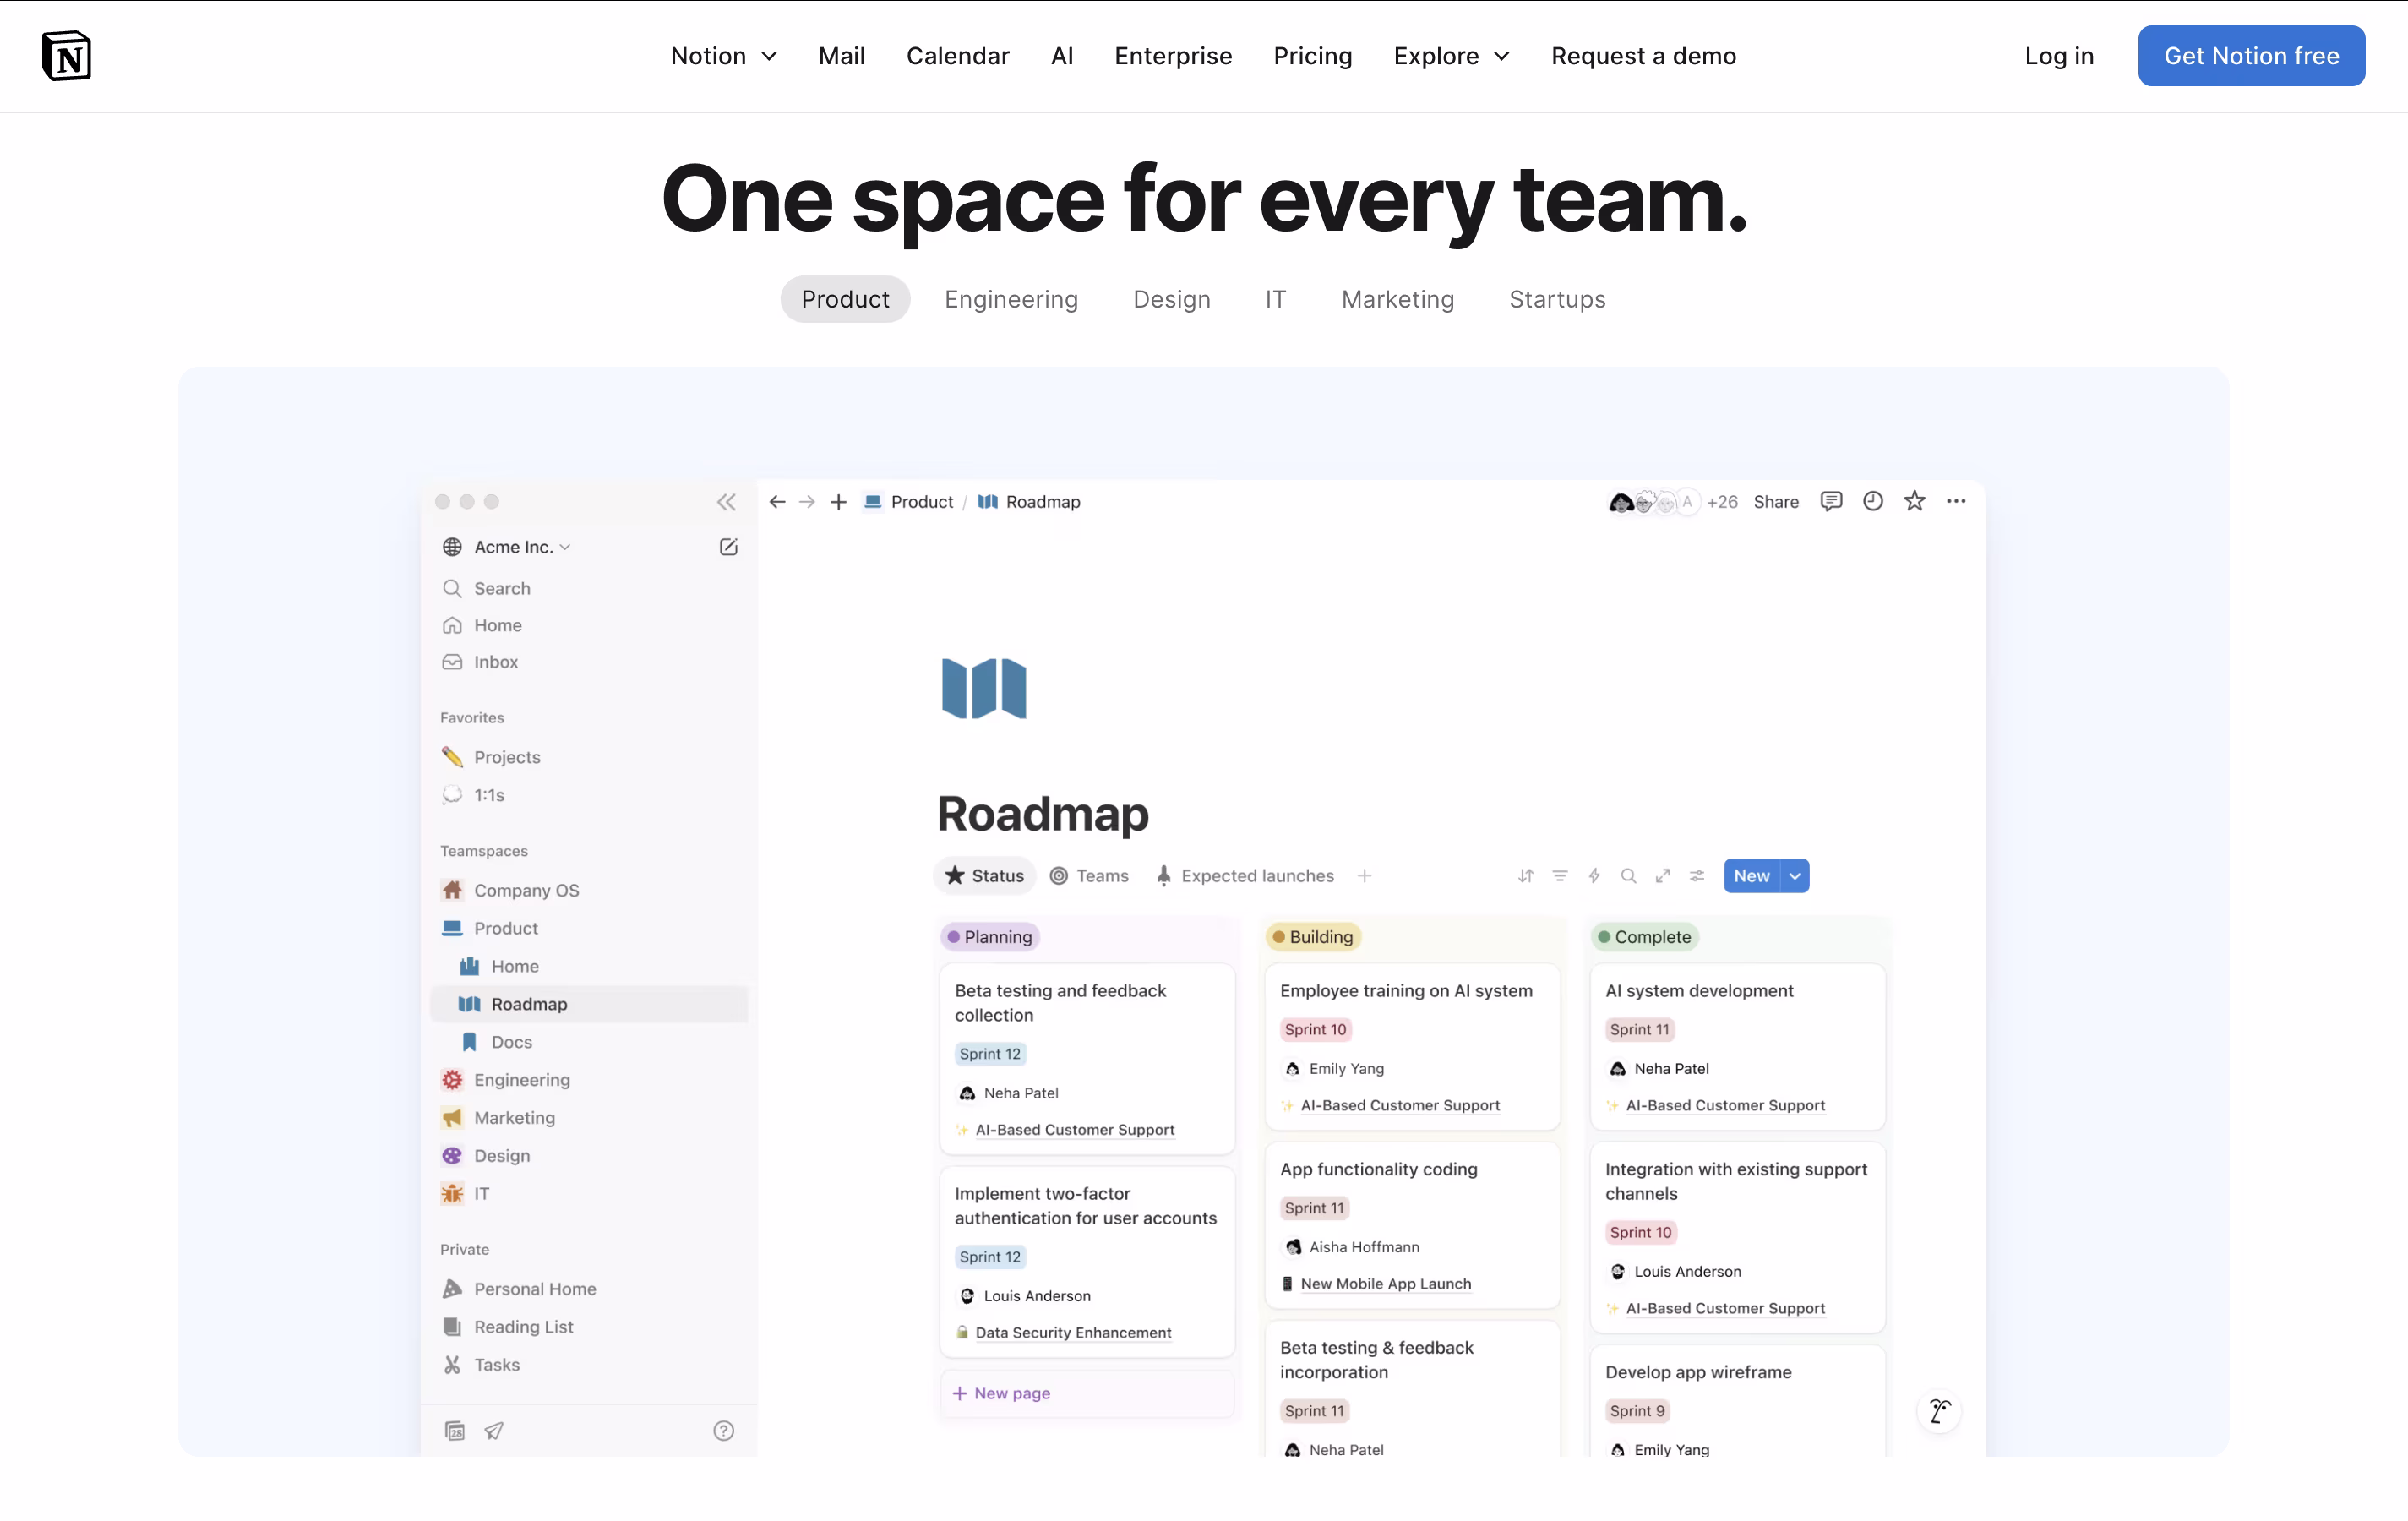The image size is (2408, 1521).
Task: Click Request a demo link
Action: tap(1643, 56)
